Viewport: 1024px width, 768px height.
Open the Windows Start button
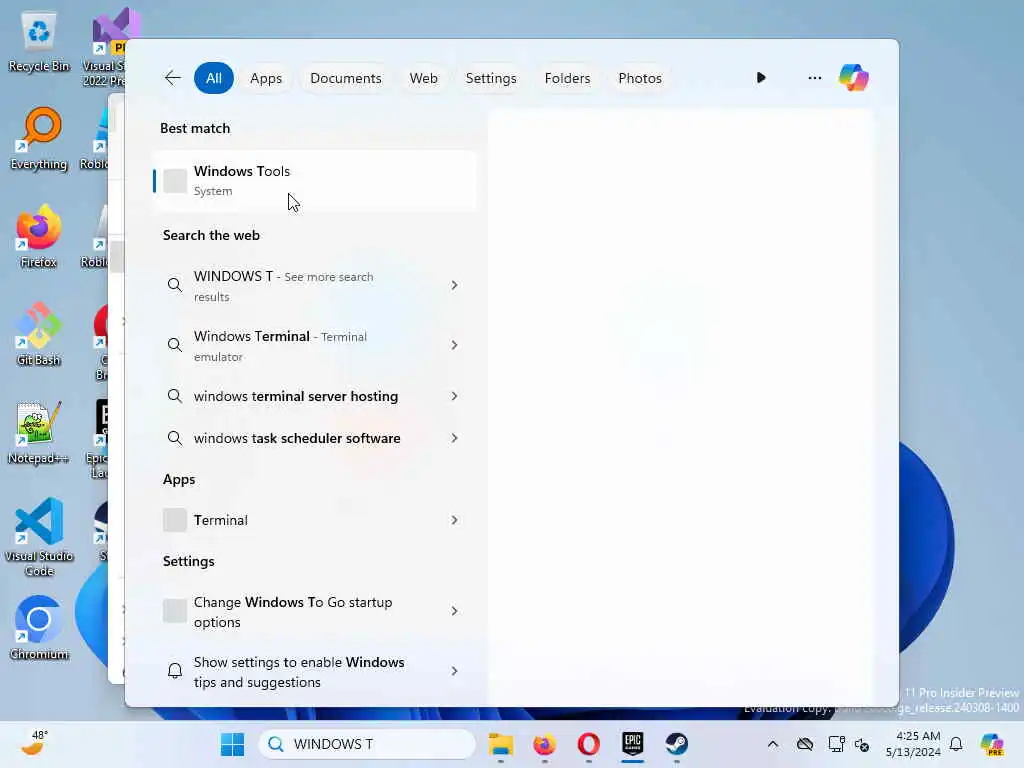coord(232,744)
